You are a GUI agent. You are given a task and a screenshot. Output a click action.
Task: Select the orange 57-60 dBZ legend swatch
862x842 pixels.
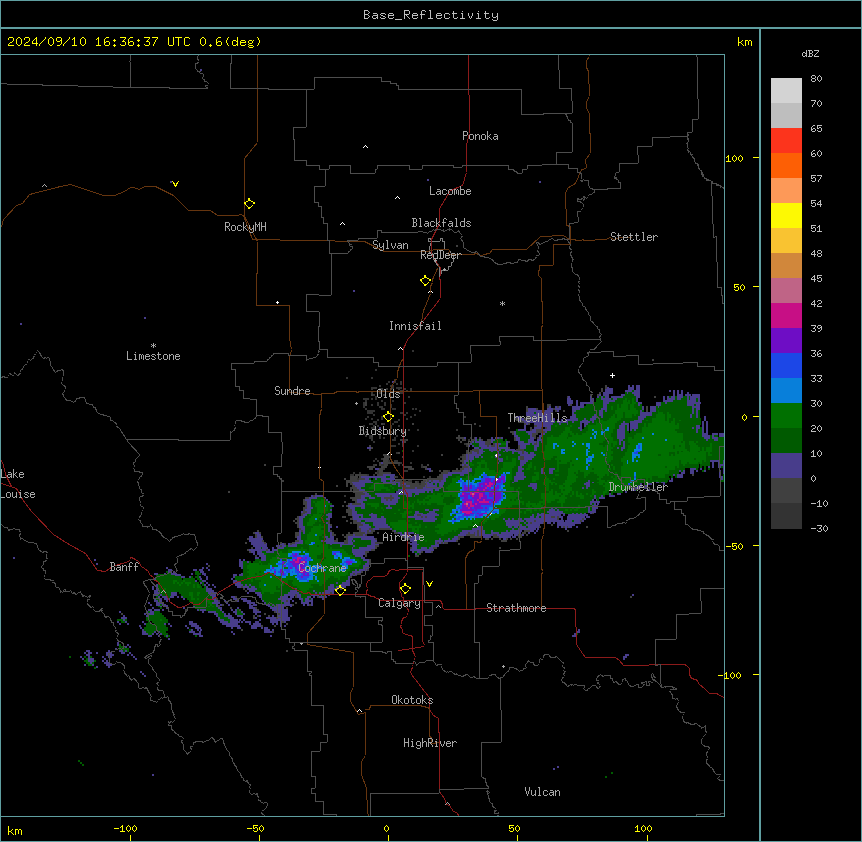click(786, 165)
